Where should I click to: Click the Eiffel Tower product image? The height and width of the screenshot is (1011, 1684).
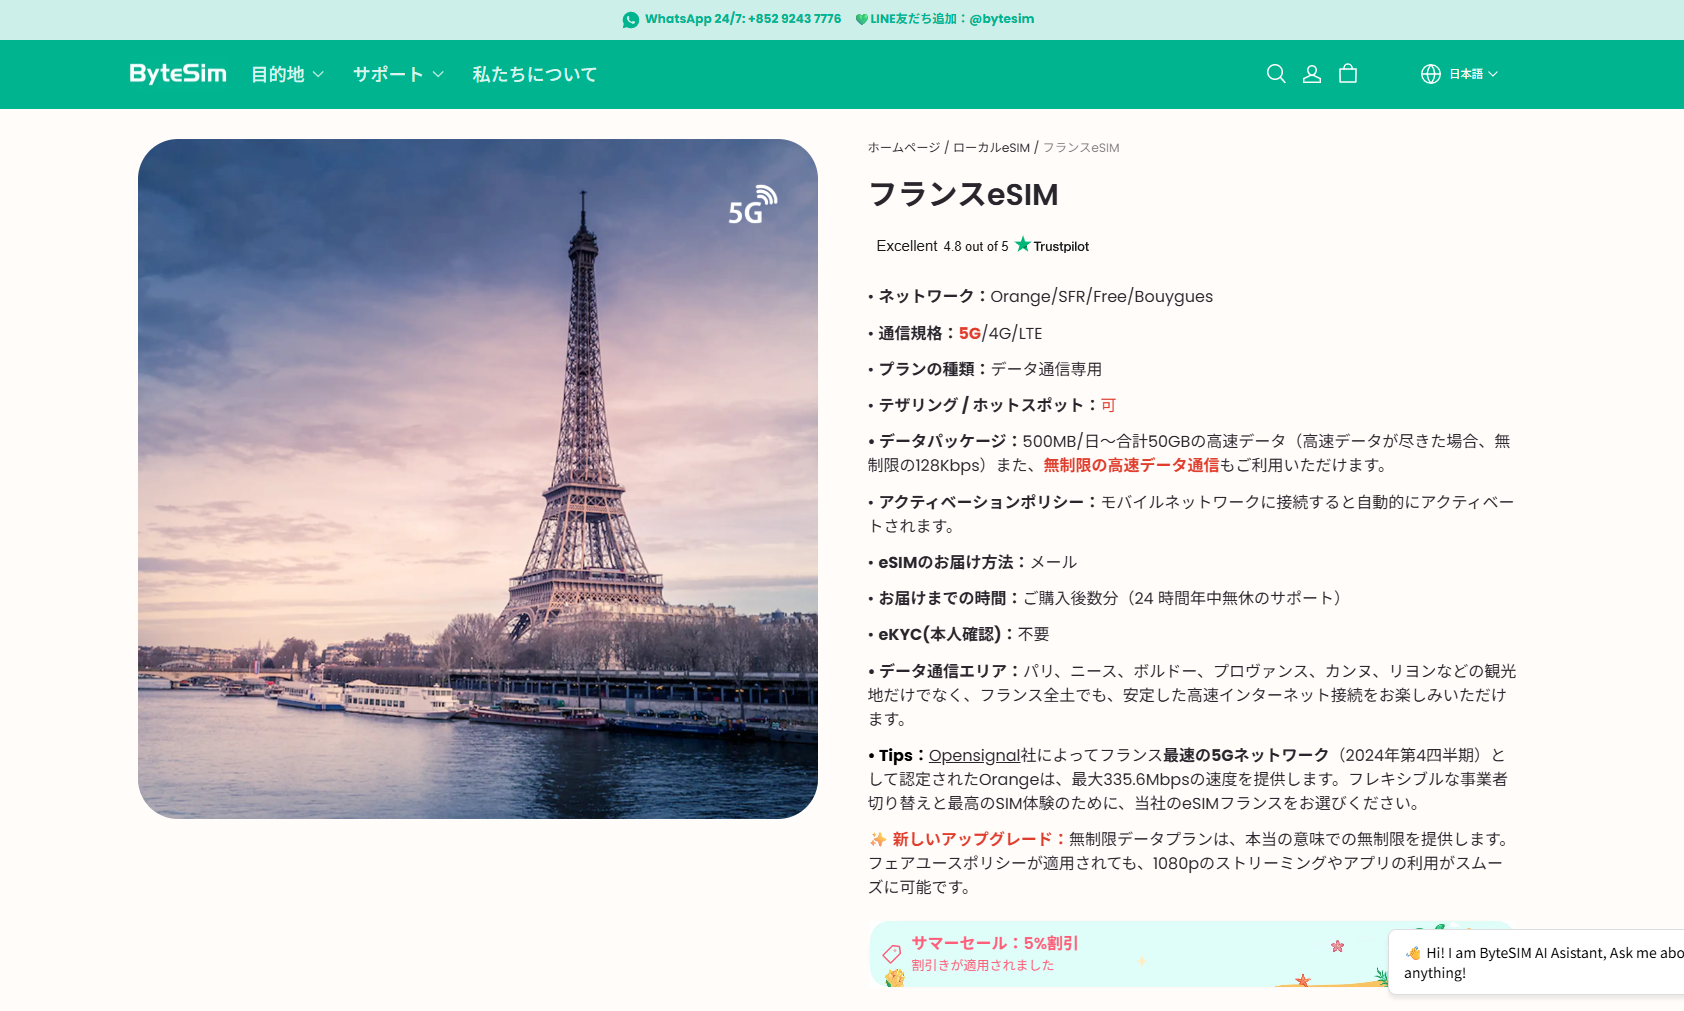[478, 479]
